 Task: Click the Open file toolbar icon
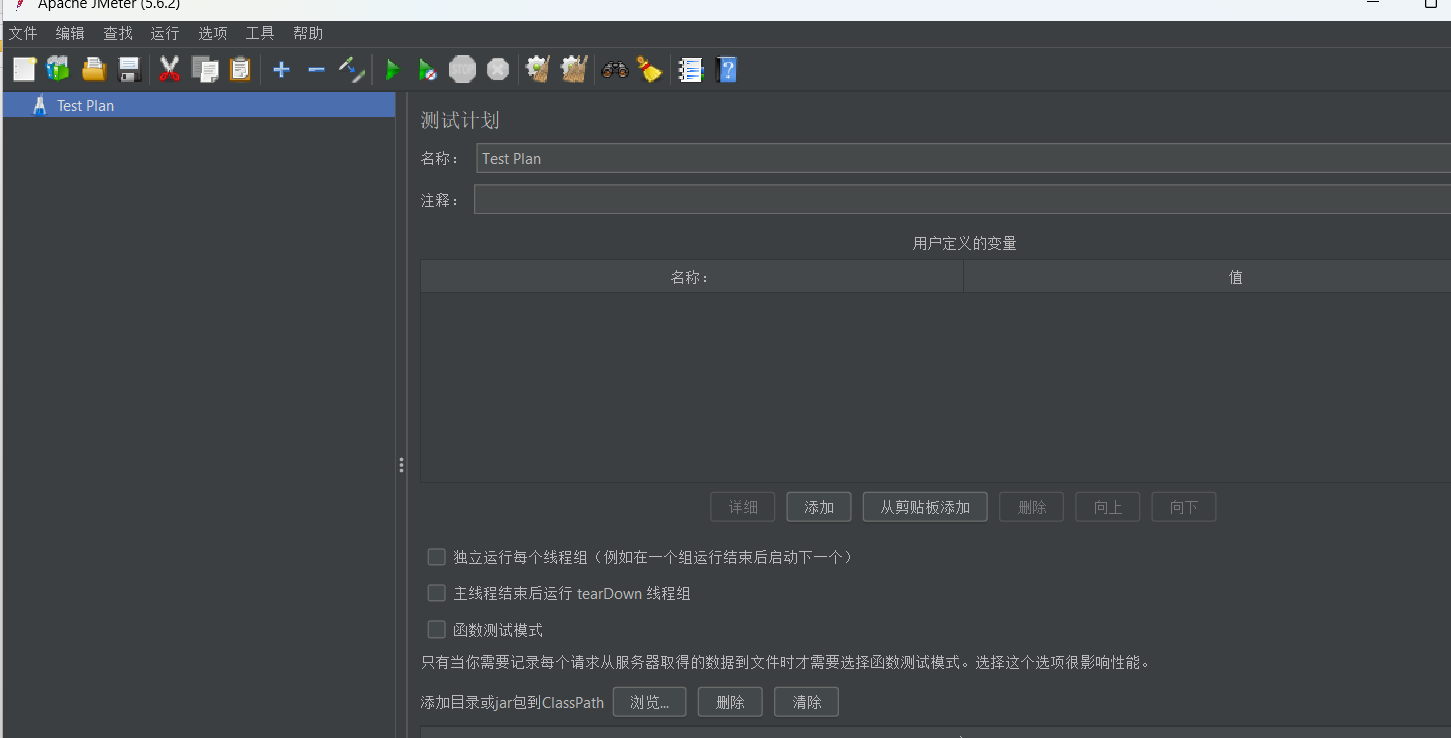[94, 69]
